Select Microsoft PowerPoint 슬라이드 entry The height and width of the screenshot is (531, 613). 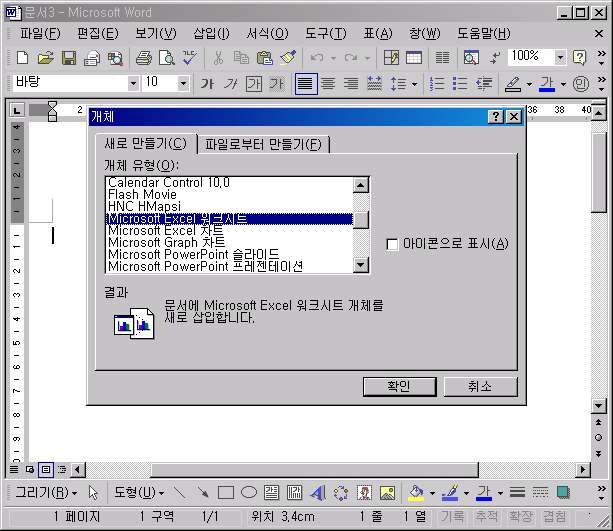[229, 255]
